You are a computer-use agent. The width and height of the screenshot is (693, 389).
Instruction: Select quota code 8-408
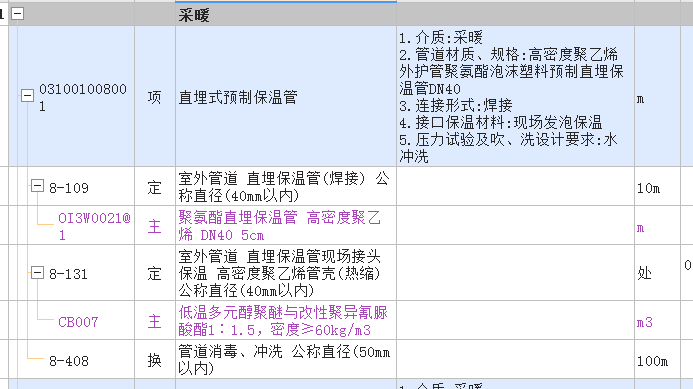pos(69,361)
